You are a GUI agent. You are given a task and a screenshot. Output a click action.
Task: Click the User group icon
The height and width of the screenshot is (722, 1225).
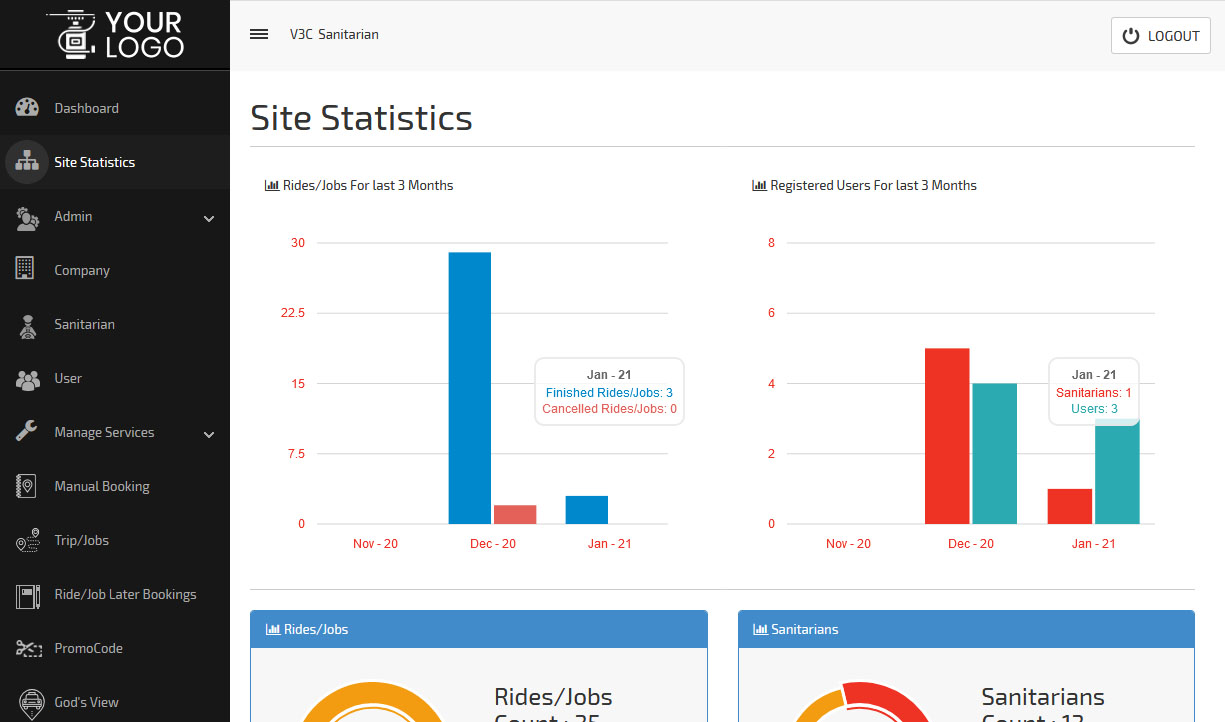click(27, 378)
